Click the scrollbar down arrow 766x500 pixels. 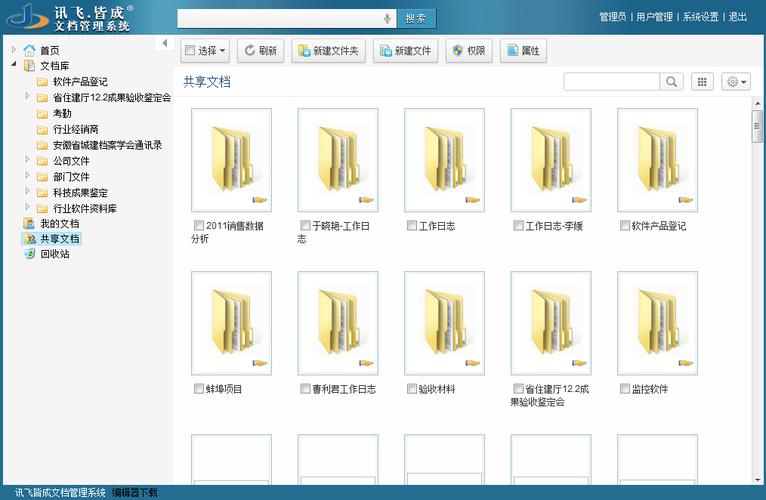(757, 480)
